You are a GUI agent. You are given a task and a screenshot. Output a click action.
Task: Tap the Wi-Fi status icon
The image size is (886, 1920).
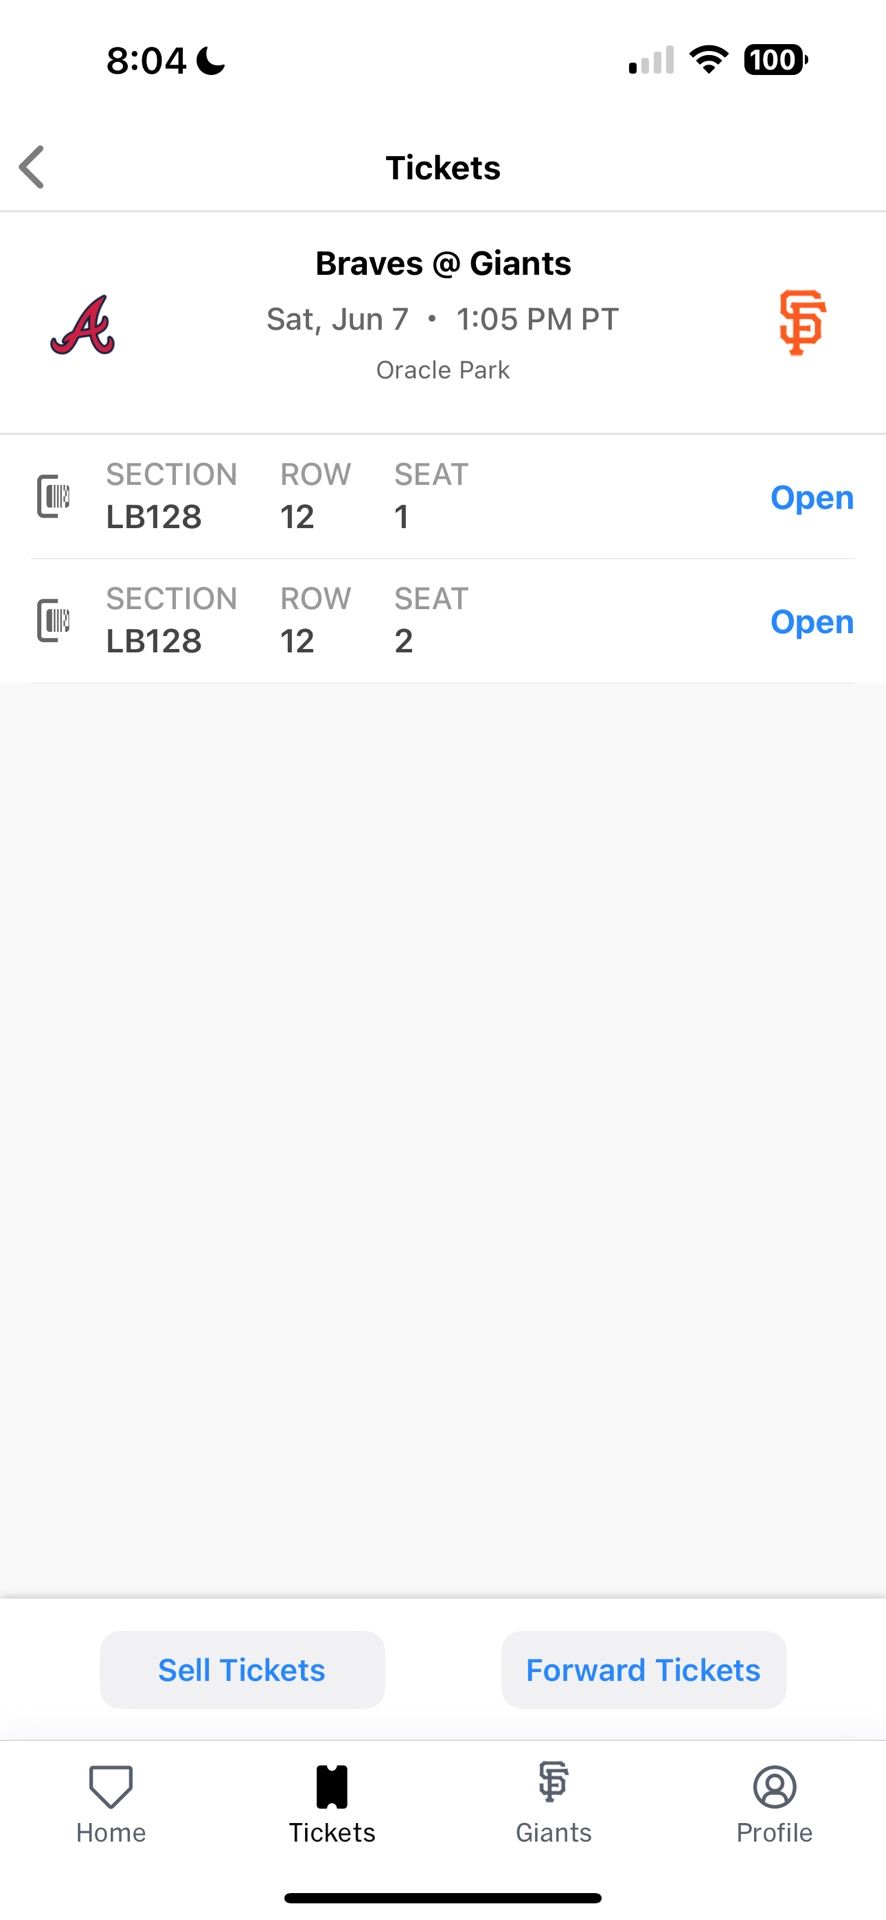pos(709,60)
